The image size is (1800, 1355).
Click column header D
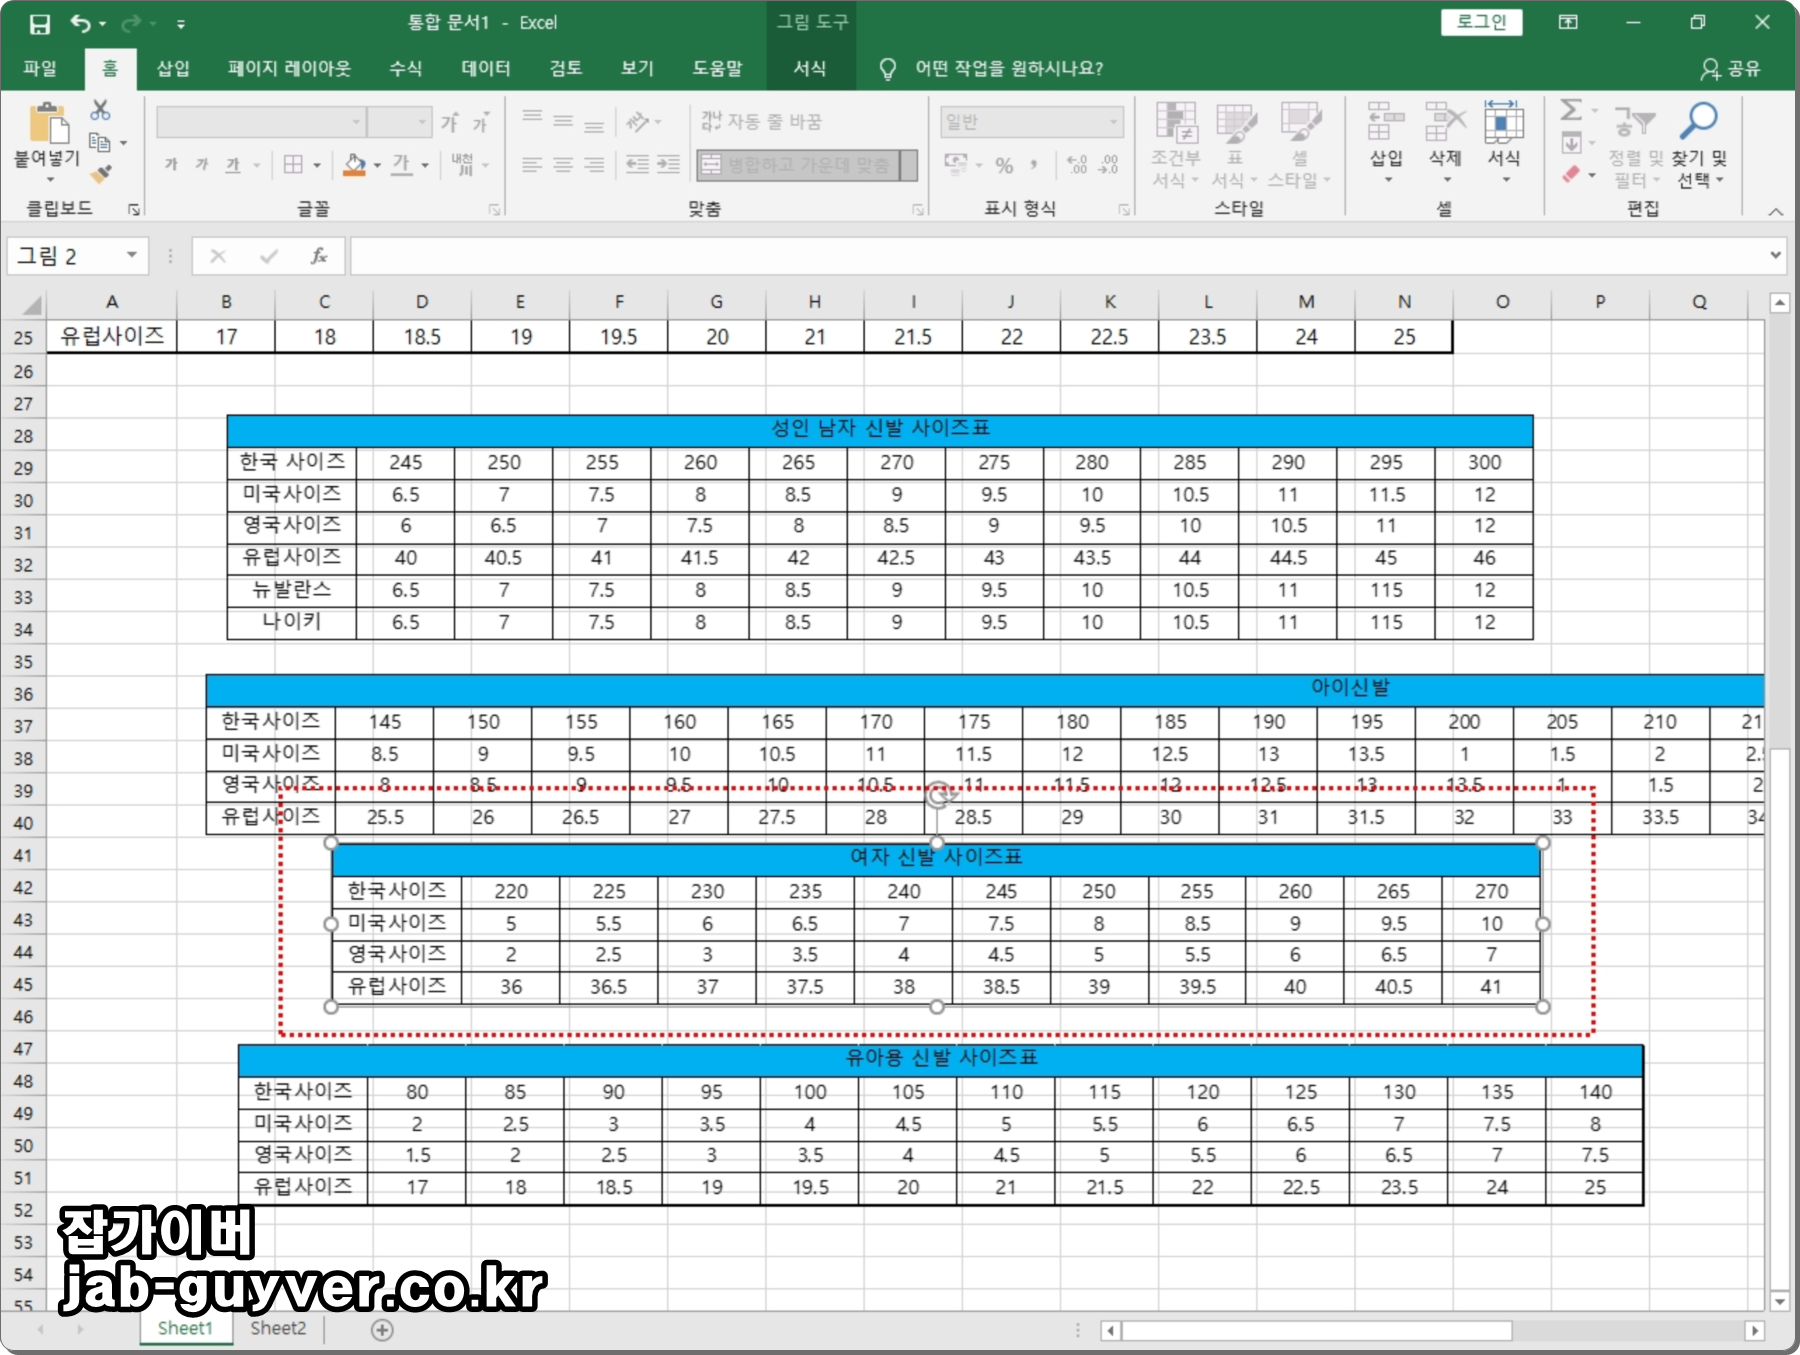coord(422,302)
